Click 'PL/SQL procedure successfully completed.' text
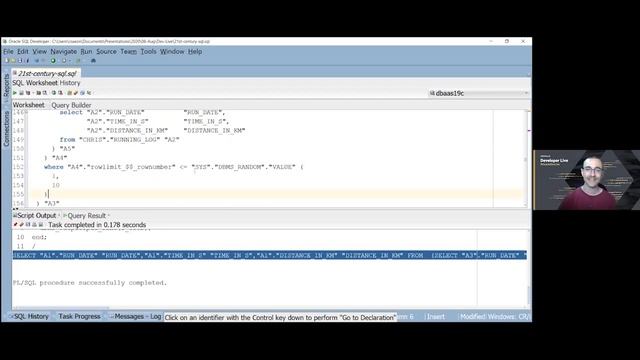This screenshot has width=640, height=360. pyautogui.click(x=90, y=282)
